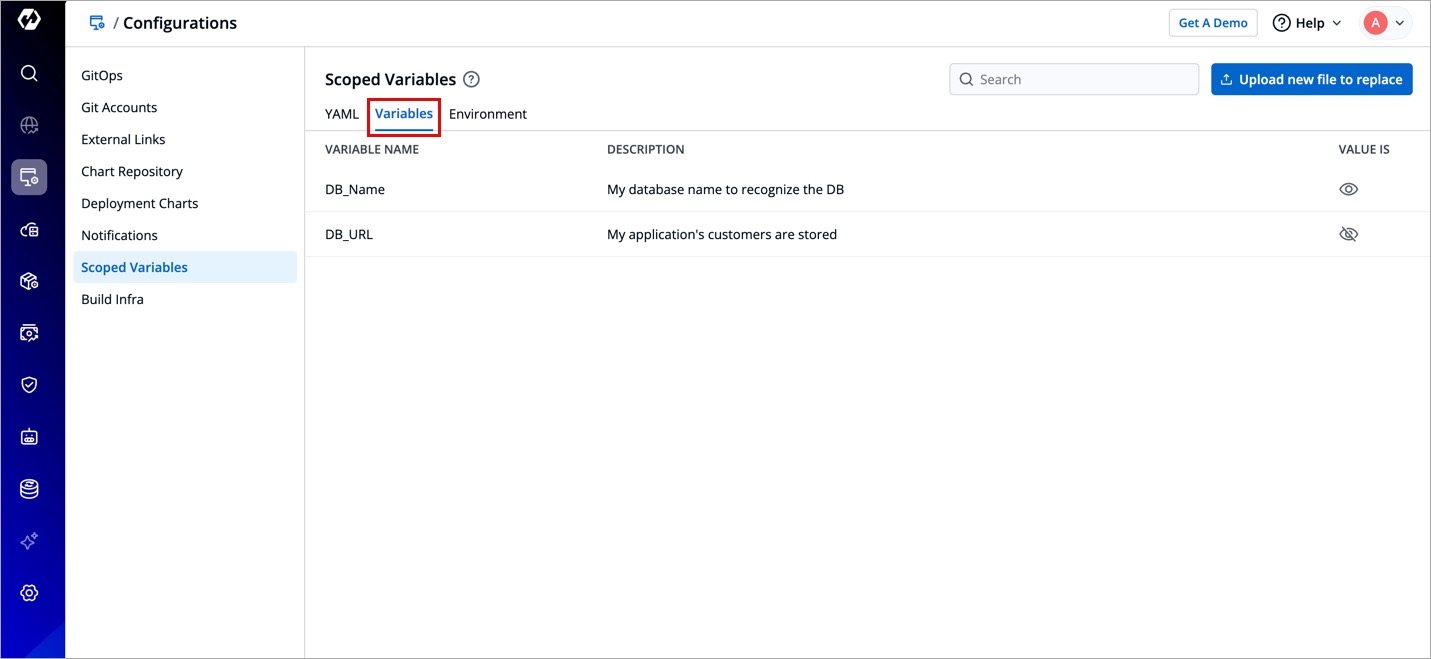Click the stacked database icon in the sidebar

click(x=29, y=489)
